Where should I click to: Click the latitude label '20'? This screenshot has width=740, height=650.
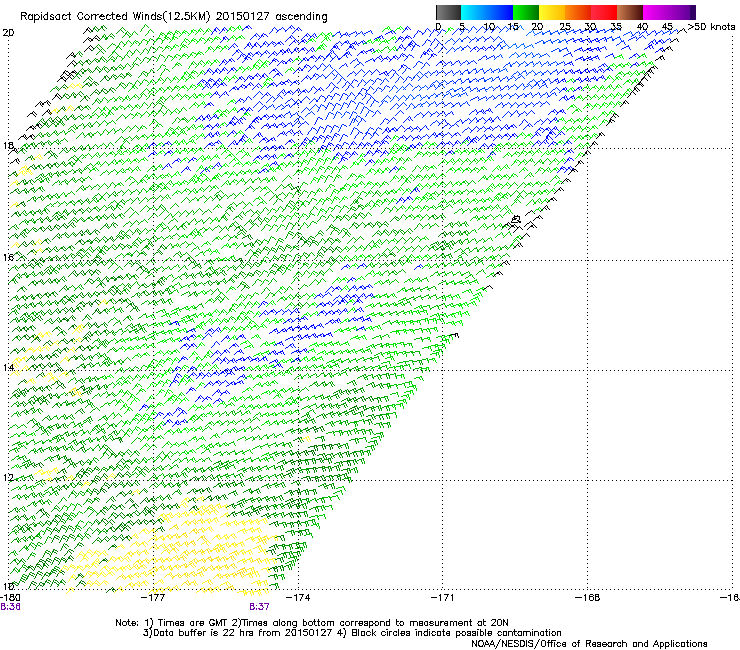click(x=8, y=33)
